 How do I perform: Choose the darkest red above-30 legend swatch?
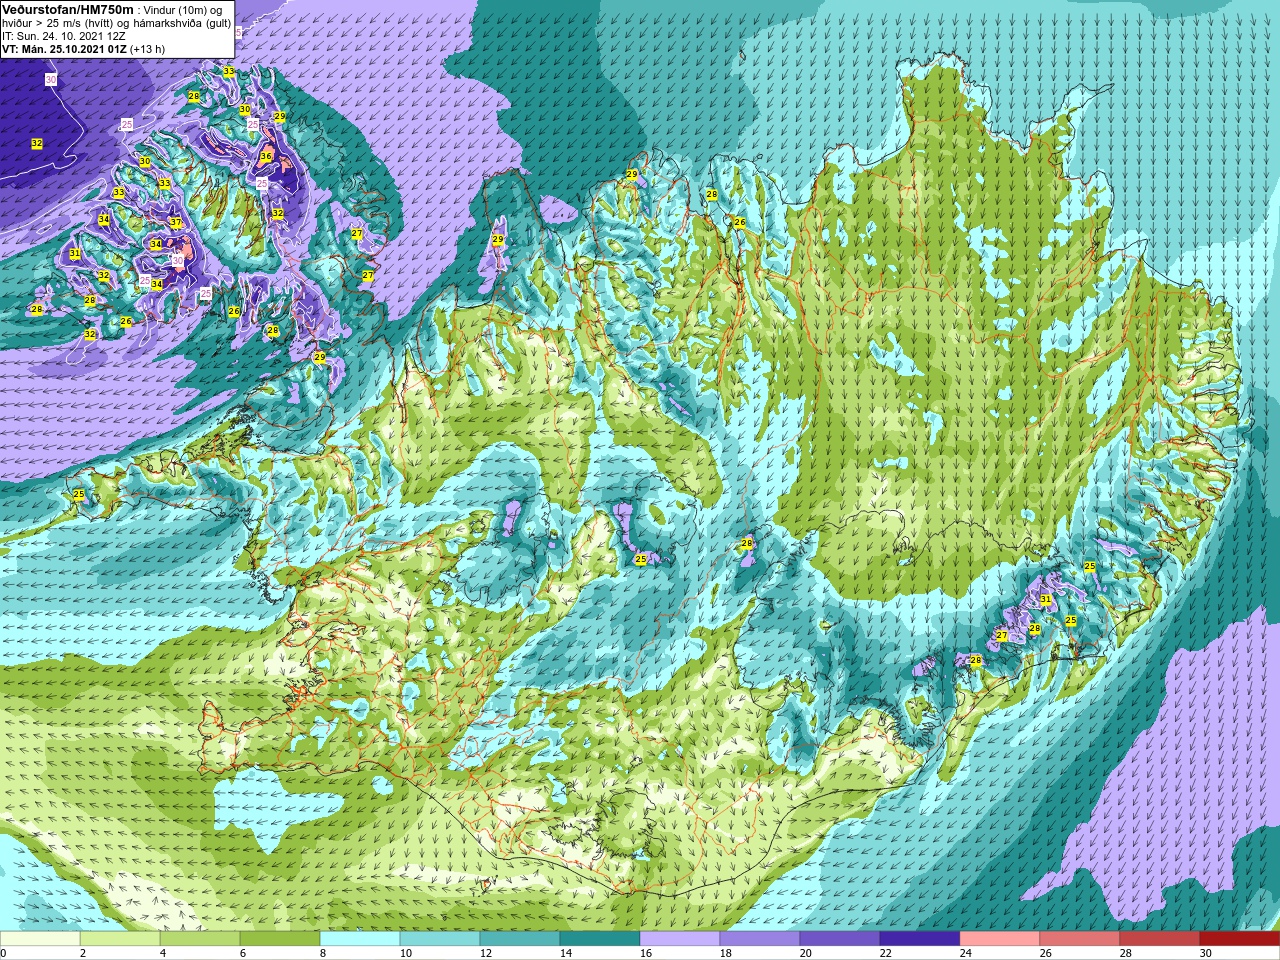coord(1240,939)
